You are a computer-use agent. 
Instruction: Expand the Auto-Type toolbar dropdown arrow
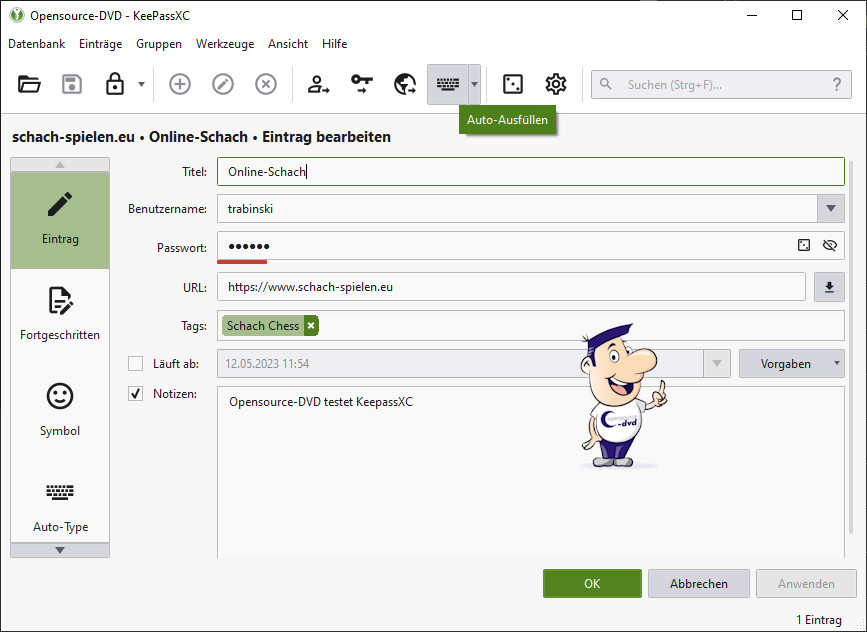[x=474, y=85]
